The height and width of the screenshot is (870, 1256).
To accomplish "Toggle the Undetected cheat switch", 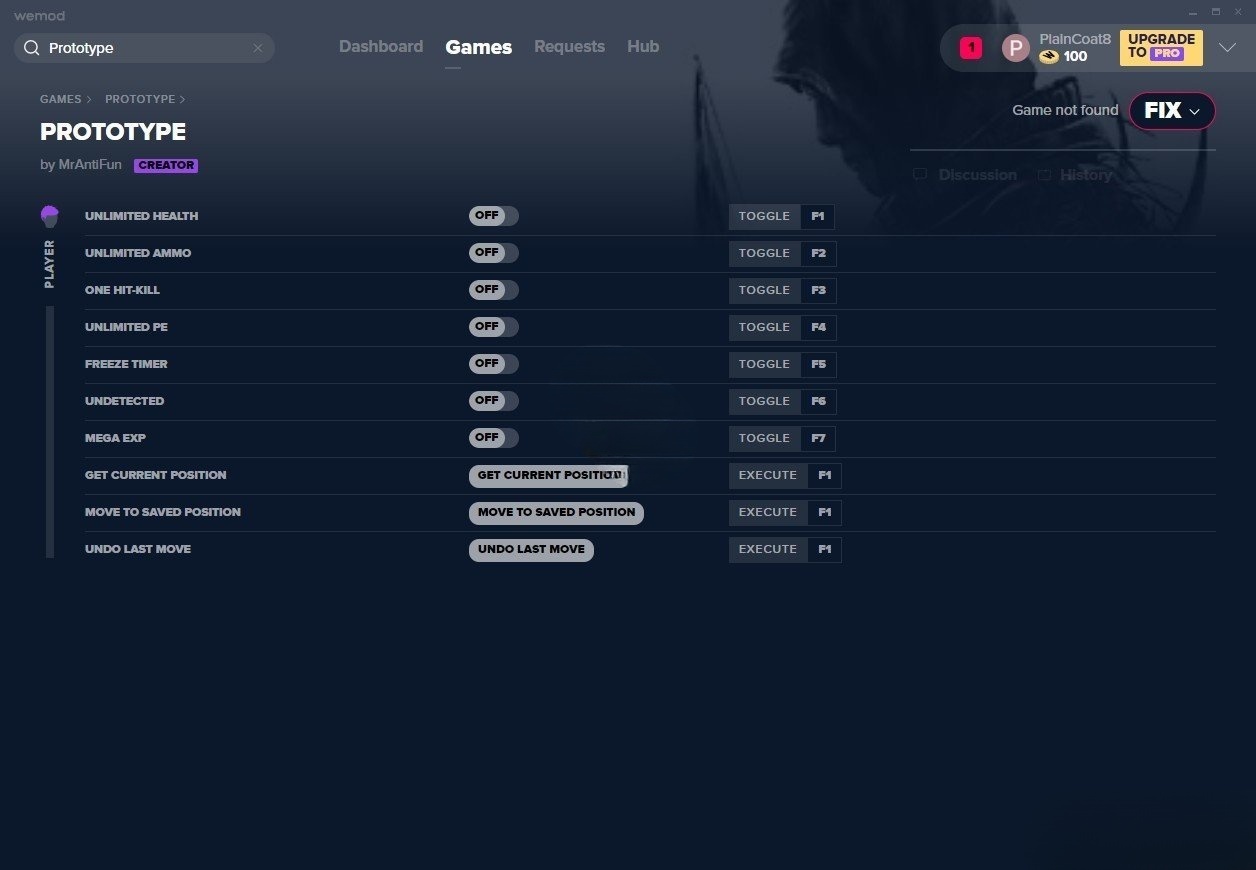I will [x=494, y=401].
